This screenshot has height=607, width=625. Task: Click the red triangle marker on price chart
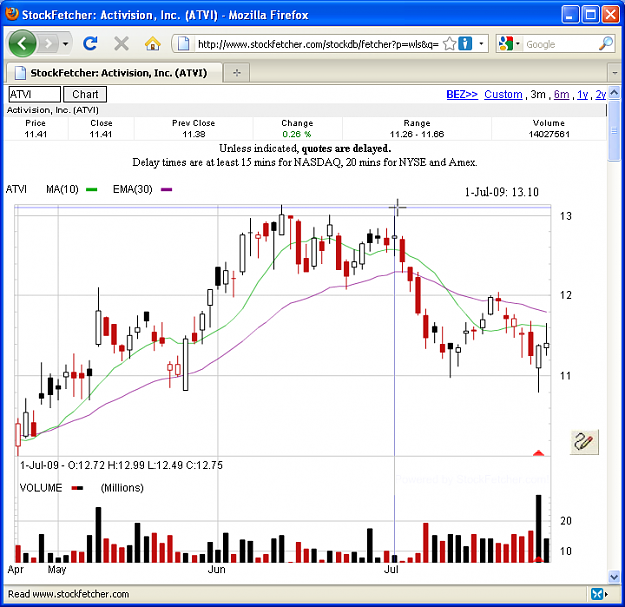coord(539,453)
